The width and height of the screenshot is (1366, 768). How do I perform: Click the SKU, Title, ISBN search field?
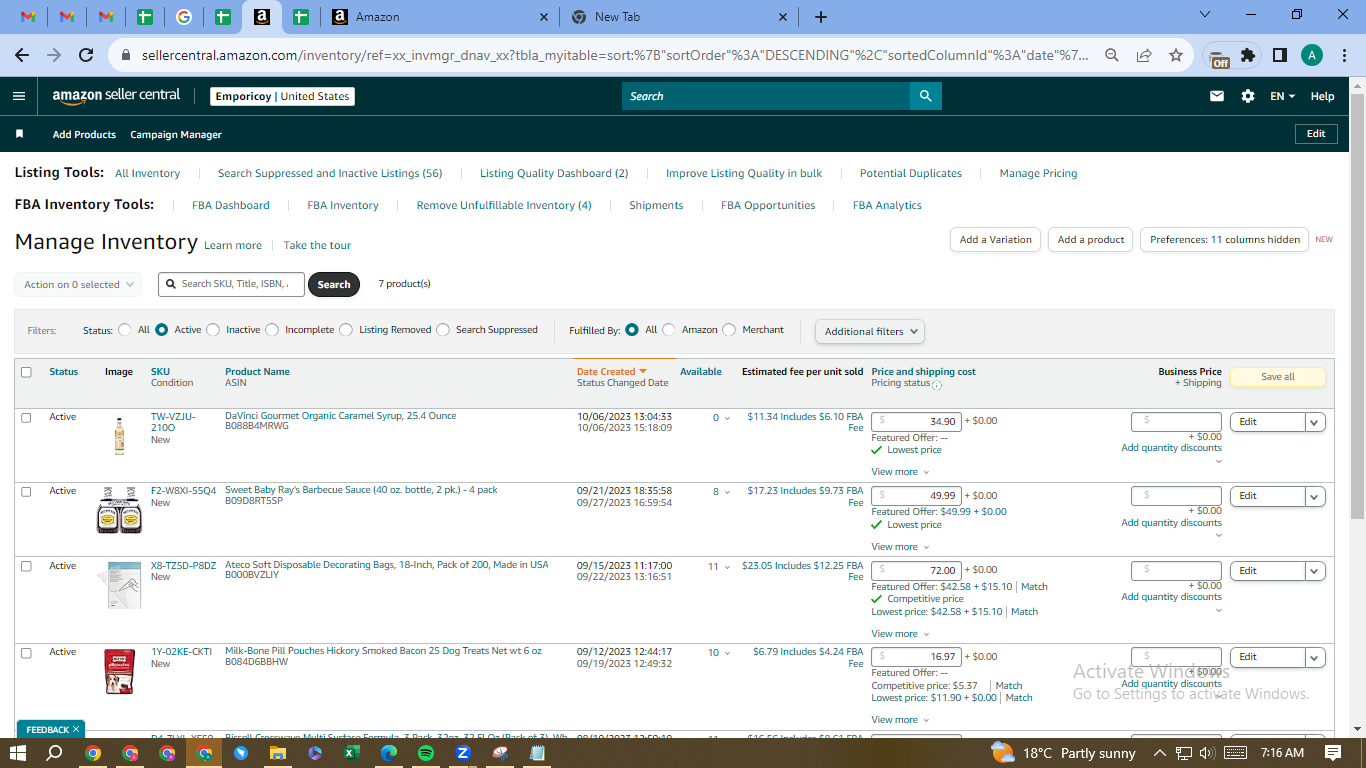[x=231, y=284]
